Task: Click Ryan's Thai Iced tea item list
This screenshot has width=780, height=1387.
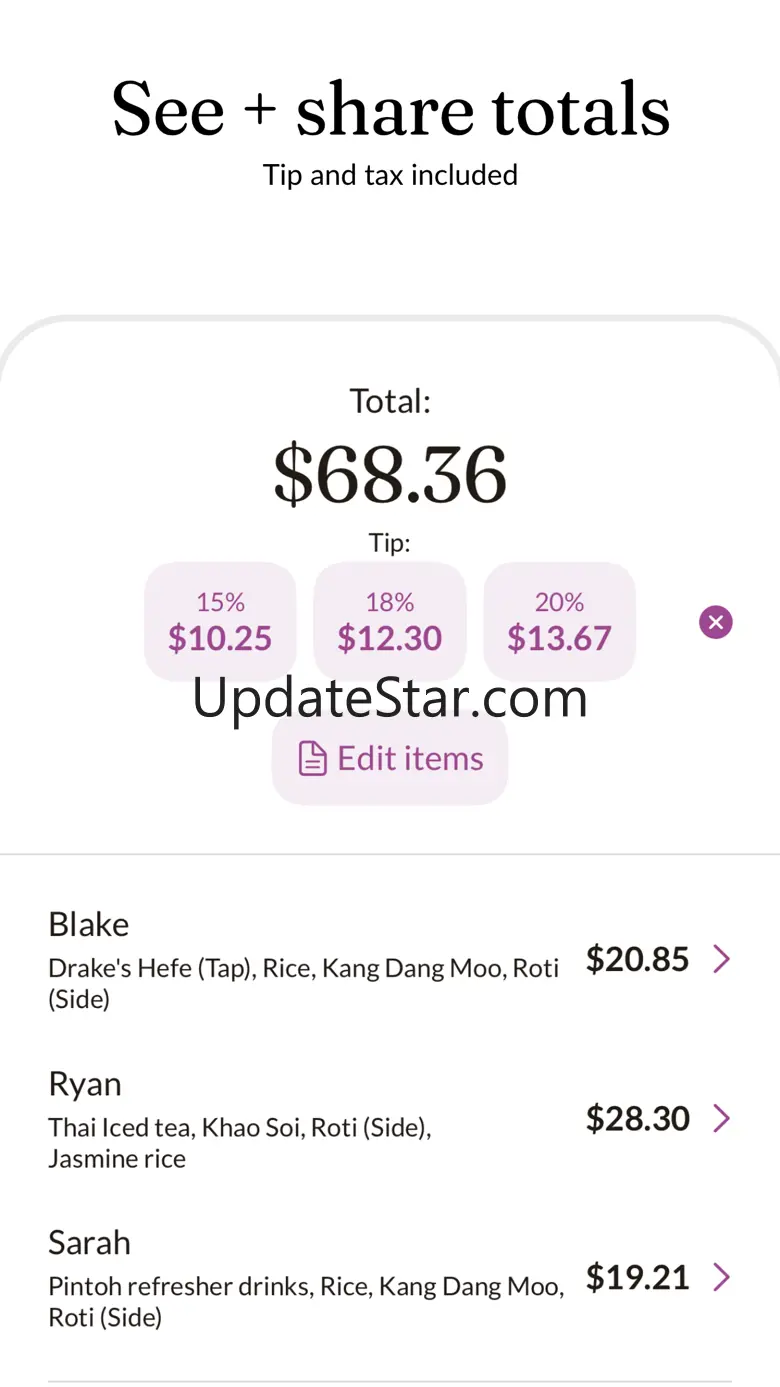Action: pos(240,1144)
